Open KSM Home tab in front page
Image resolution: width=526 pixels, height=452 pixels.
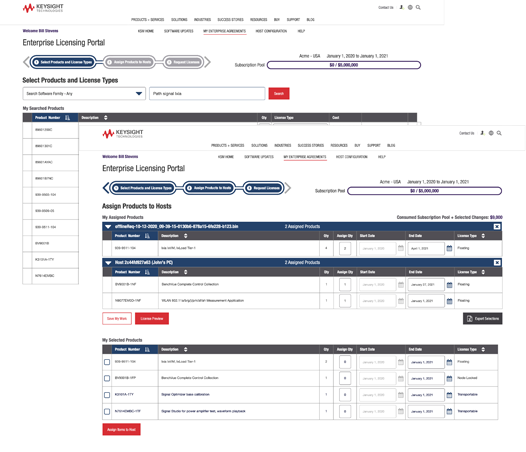click(x=225, y=157)
